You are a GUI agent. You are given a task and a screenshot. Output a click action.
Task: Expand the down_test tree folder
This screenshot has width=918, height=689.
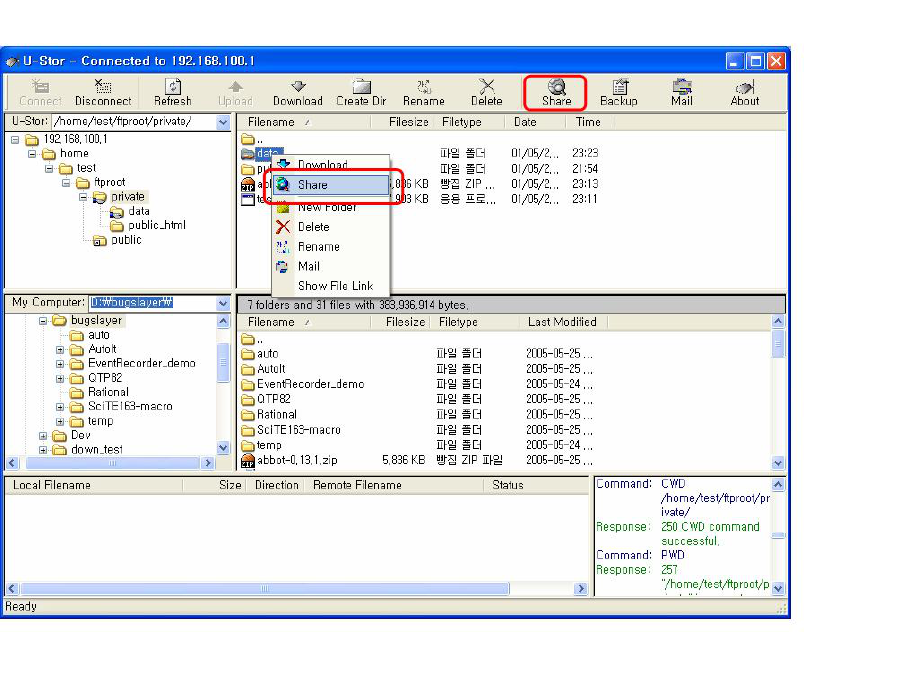coord(43,450)
